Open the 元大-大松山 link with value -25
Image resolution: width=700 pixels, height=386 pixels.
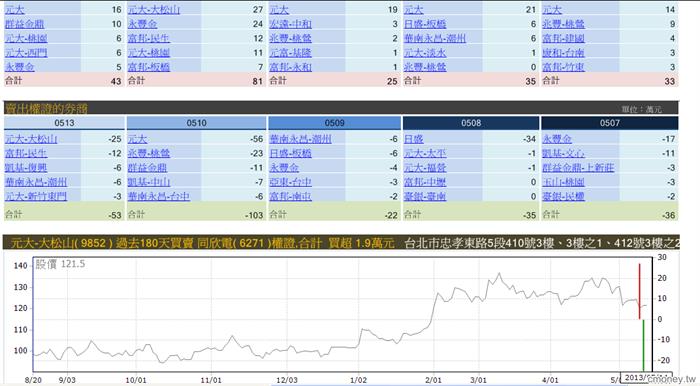click(31, 139)
